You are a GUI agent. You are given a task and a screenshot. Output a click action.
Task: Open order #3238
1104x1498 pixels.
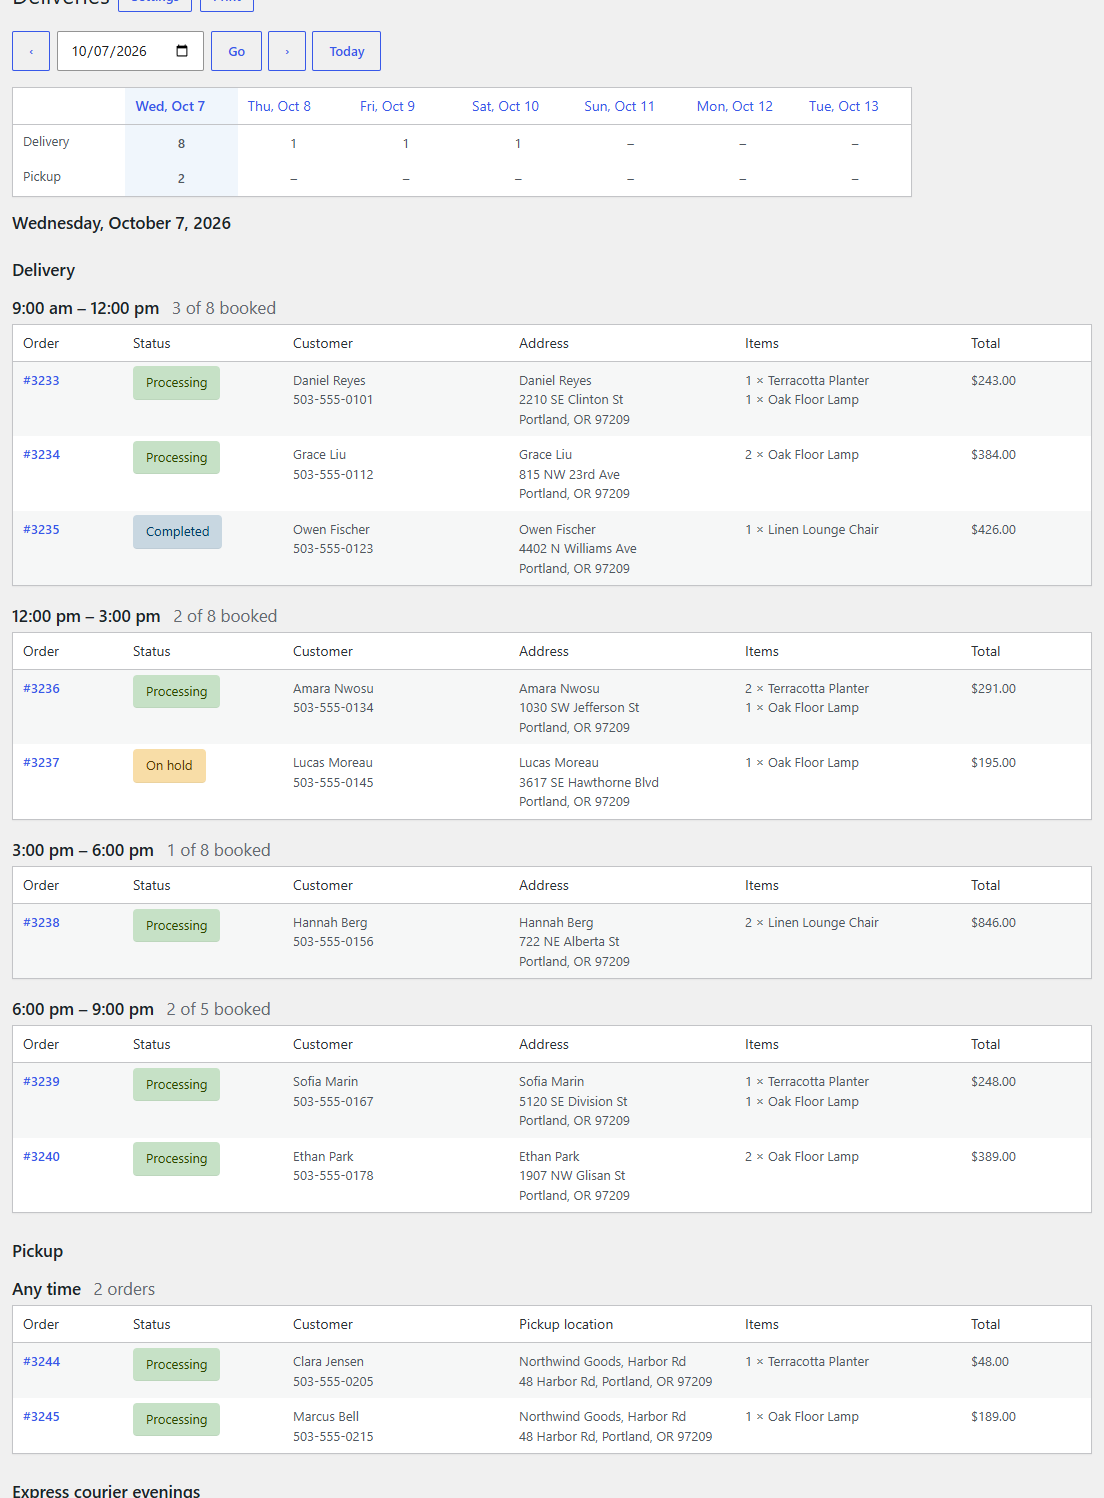click(x=41, y=923)
